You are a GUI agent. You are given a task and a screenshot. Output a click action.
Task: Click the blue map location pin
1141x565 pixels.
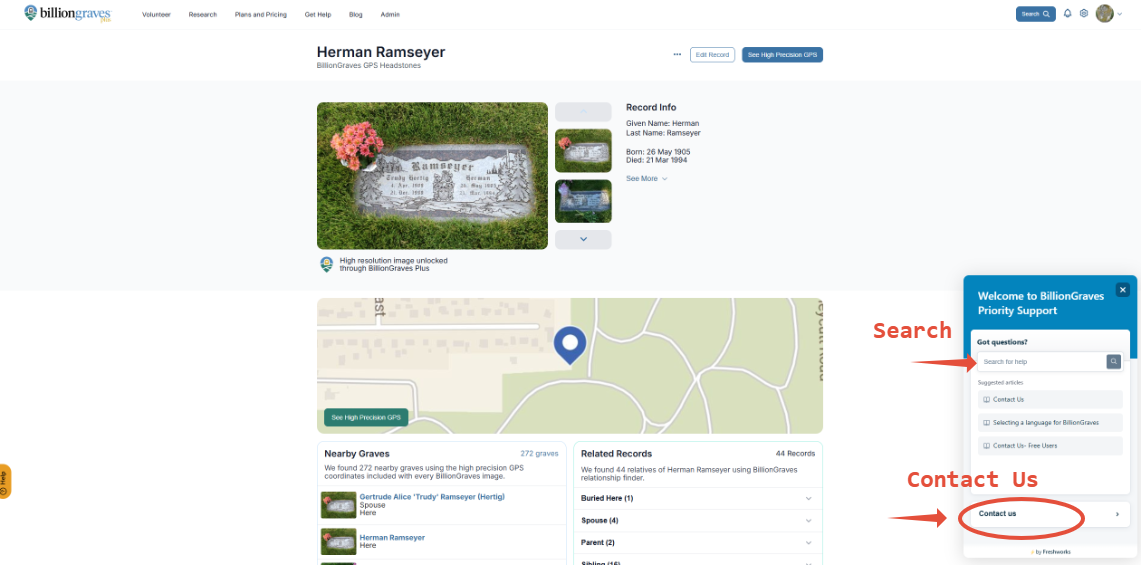pyautogui.click(x=570, y=345)
